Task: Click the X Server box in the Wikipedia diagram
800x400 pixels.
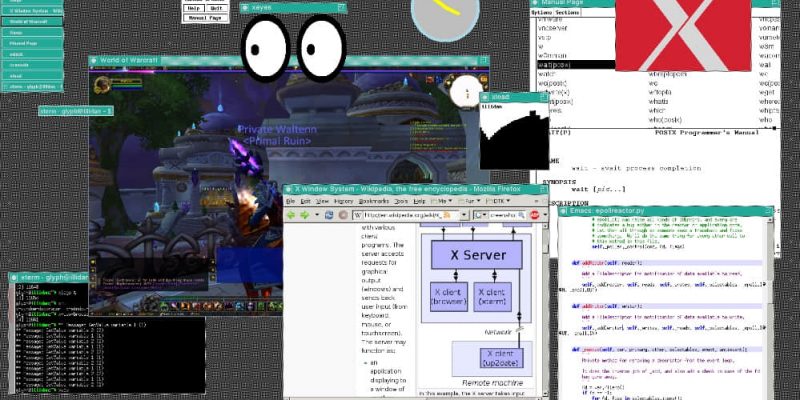Action: [477, 255]
